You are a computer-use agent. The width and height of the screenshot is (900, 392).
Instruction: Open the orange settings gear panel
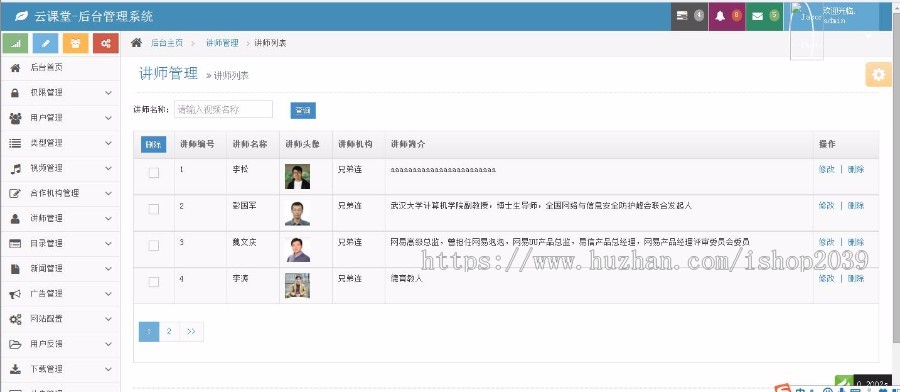tap(878, 75)
